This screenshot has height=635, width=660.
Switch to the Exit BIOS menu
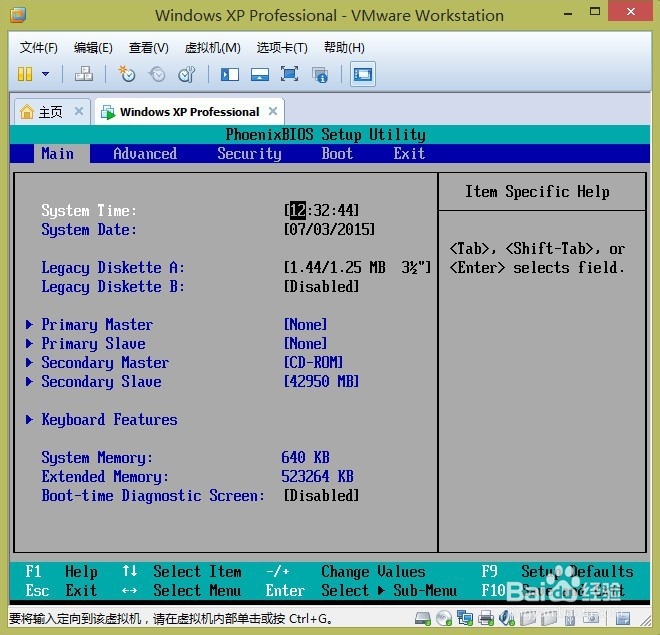coord(409,154)
